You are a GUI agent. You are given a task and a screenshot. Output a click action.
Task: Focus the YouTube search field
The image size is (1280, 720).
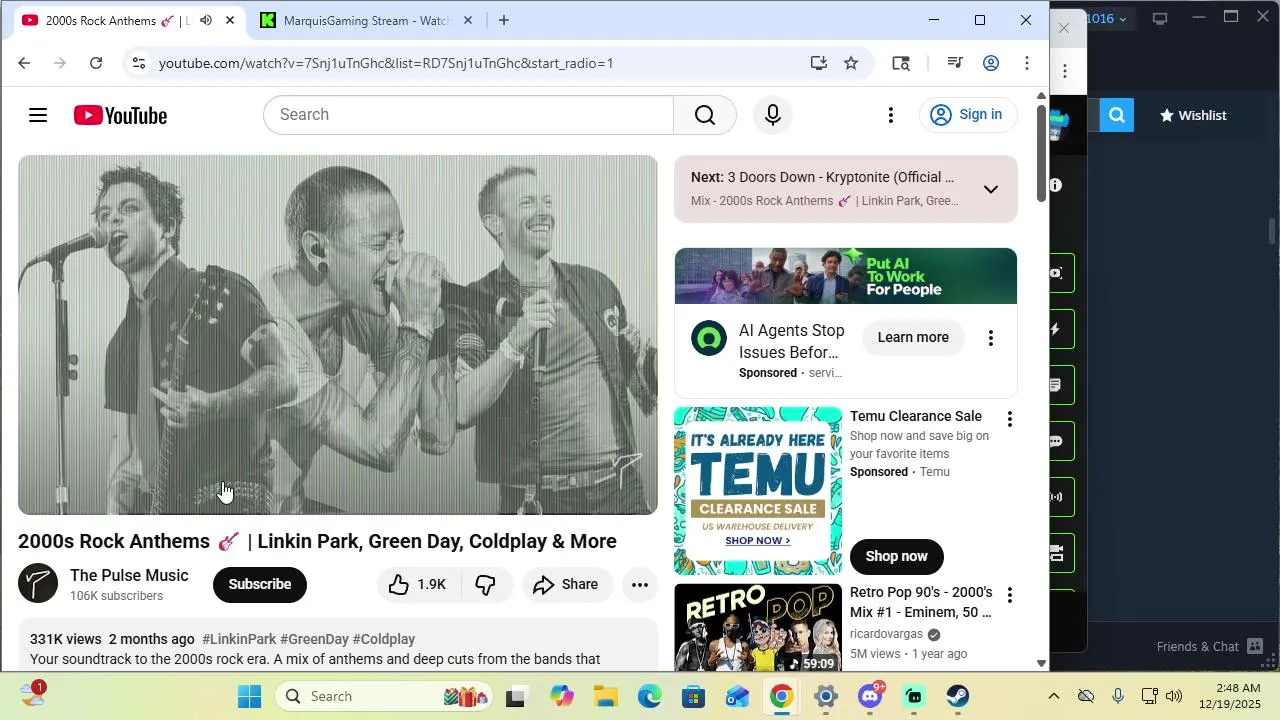pos(468,115)
